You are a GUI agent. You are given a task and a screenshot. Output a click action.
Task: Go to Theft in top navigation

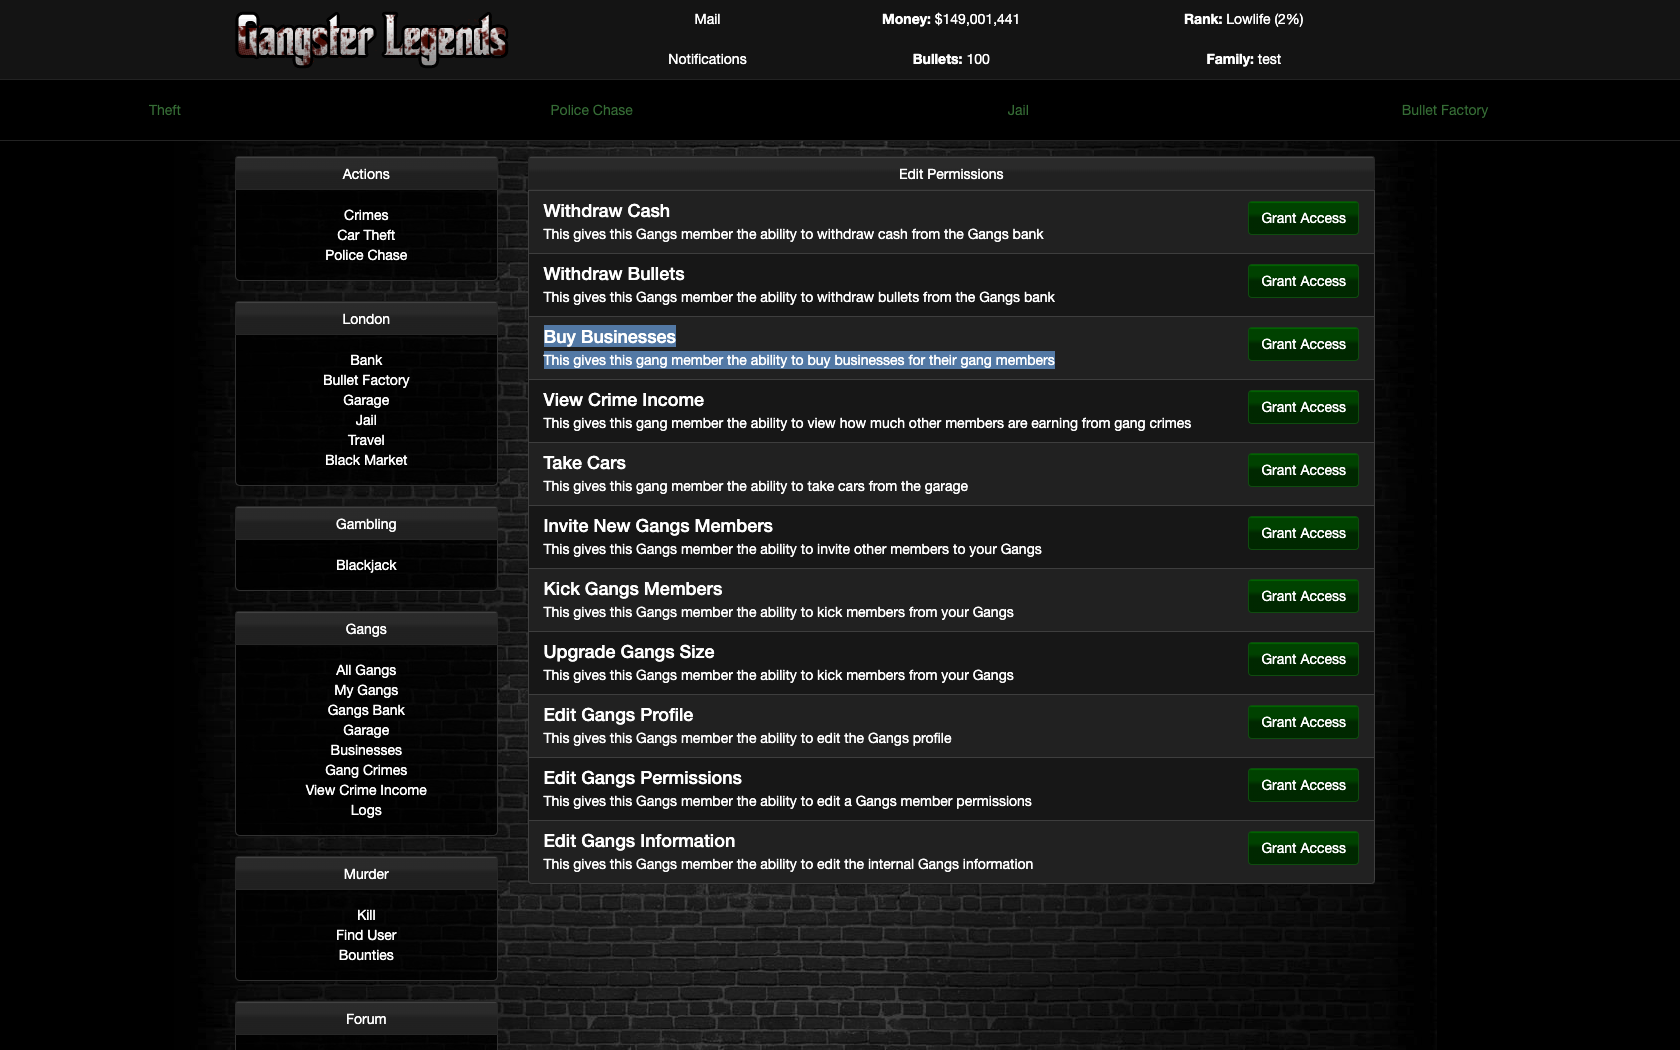tap(165, 110)
